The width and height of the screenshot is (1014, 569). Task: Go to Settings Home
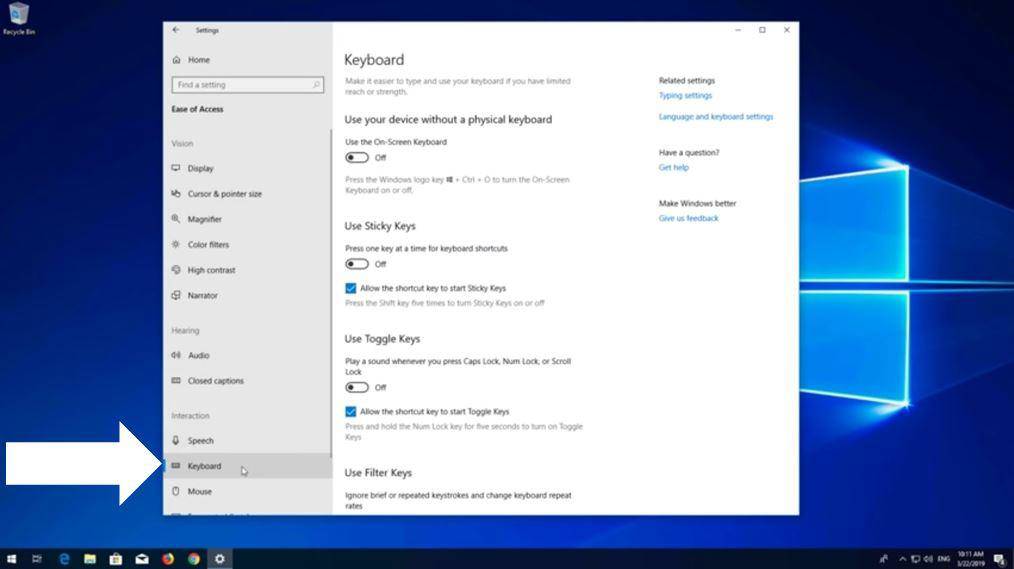pyautogui.click(x=198, y=60)
